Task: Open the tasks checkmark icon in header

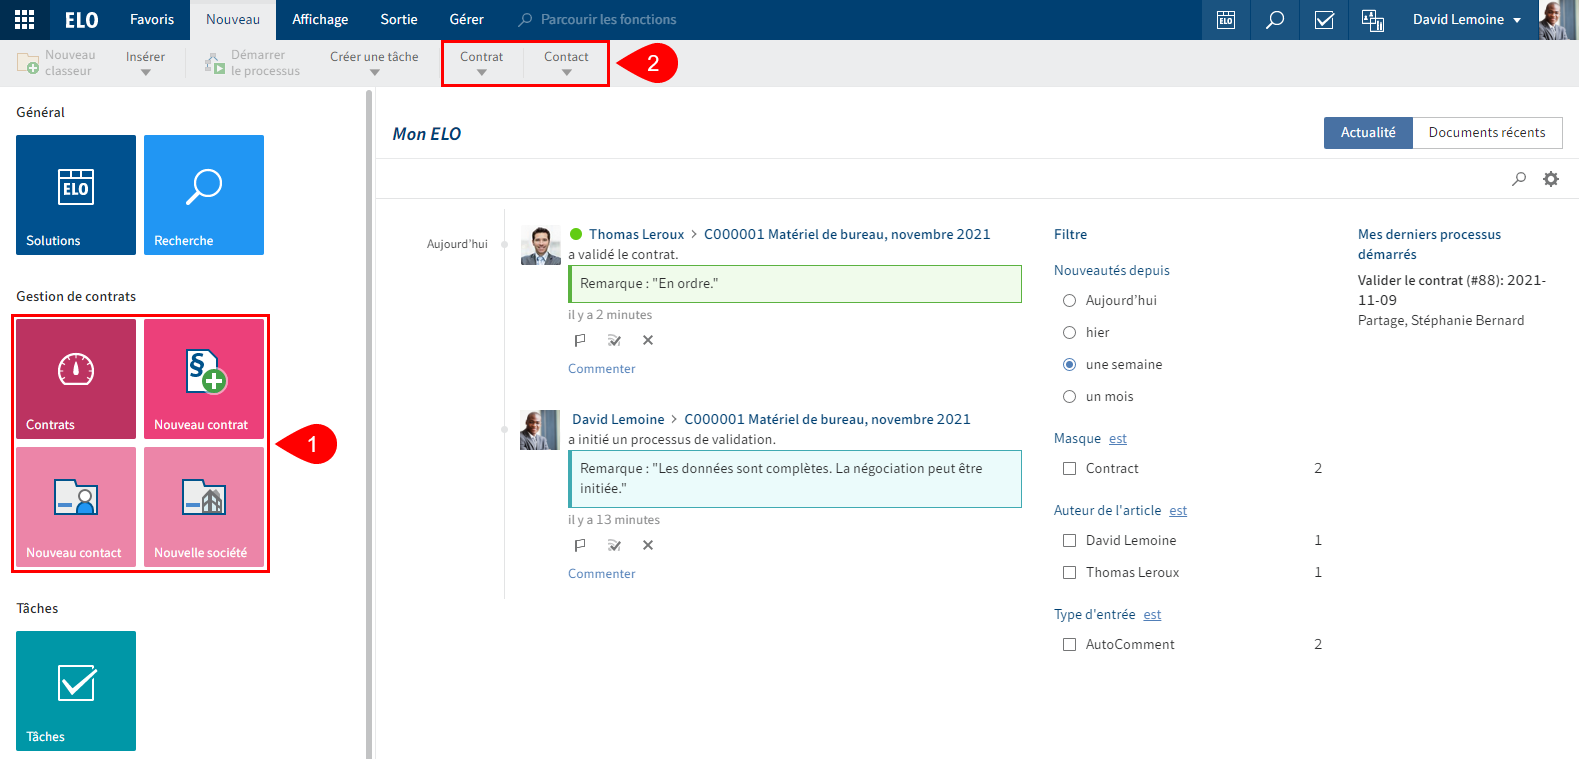Action: (x=1324, y=20)
